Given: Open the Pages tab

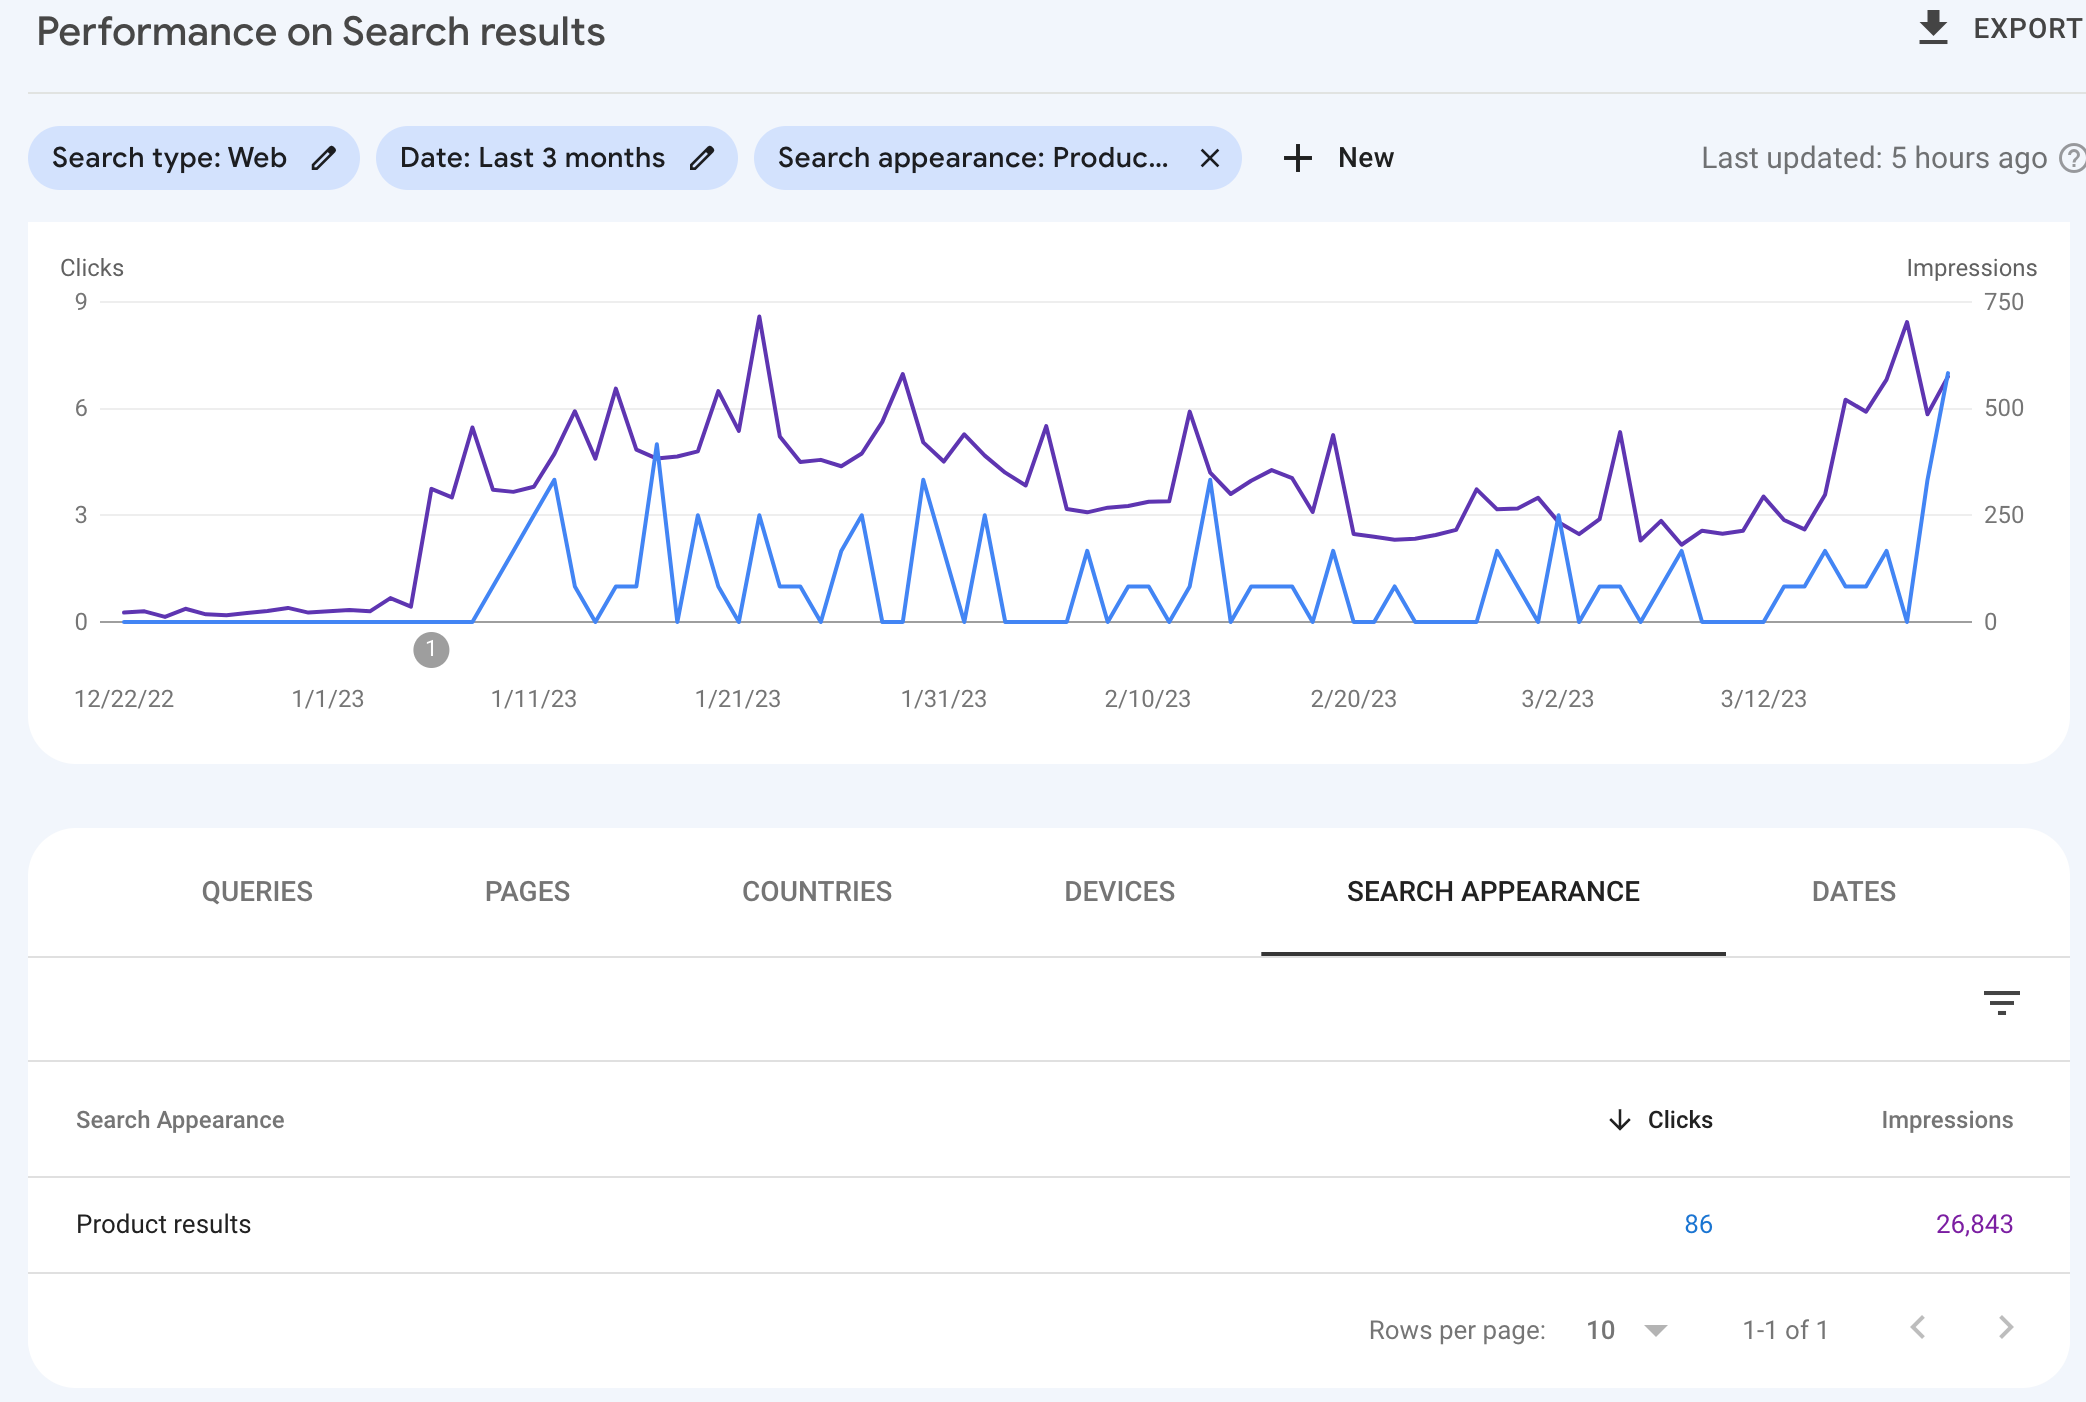Looking at the screenshot, I should pyautogui.click(x=527, y=891).
